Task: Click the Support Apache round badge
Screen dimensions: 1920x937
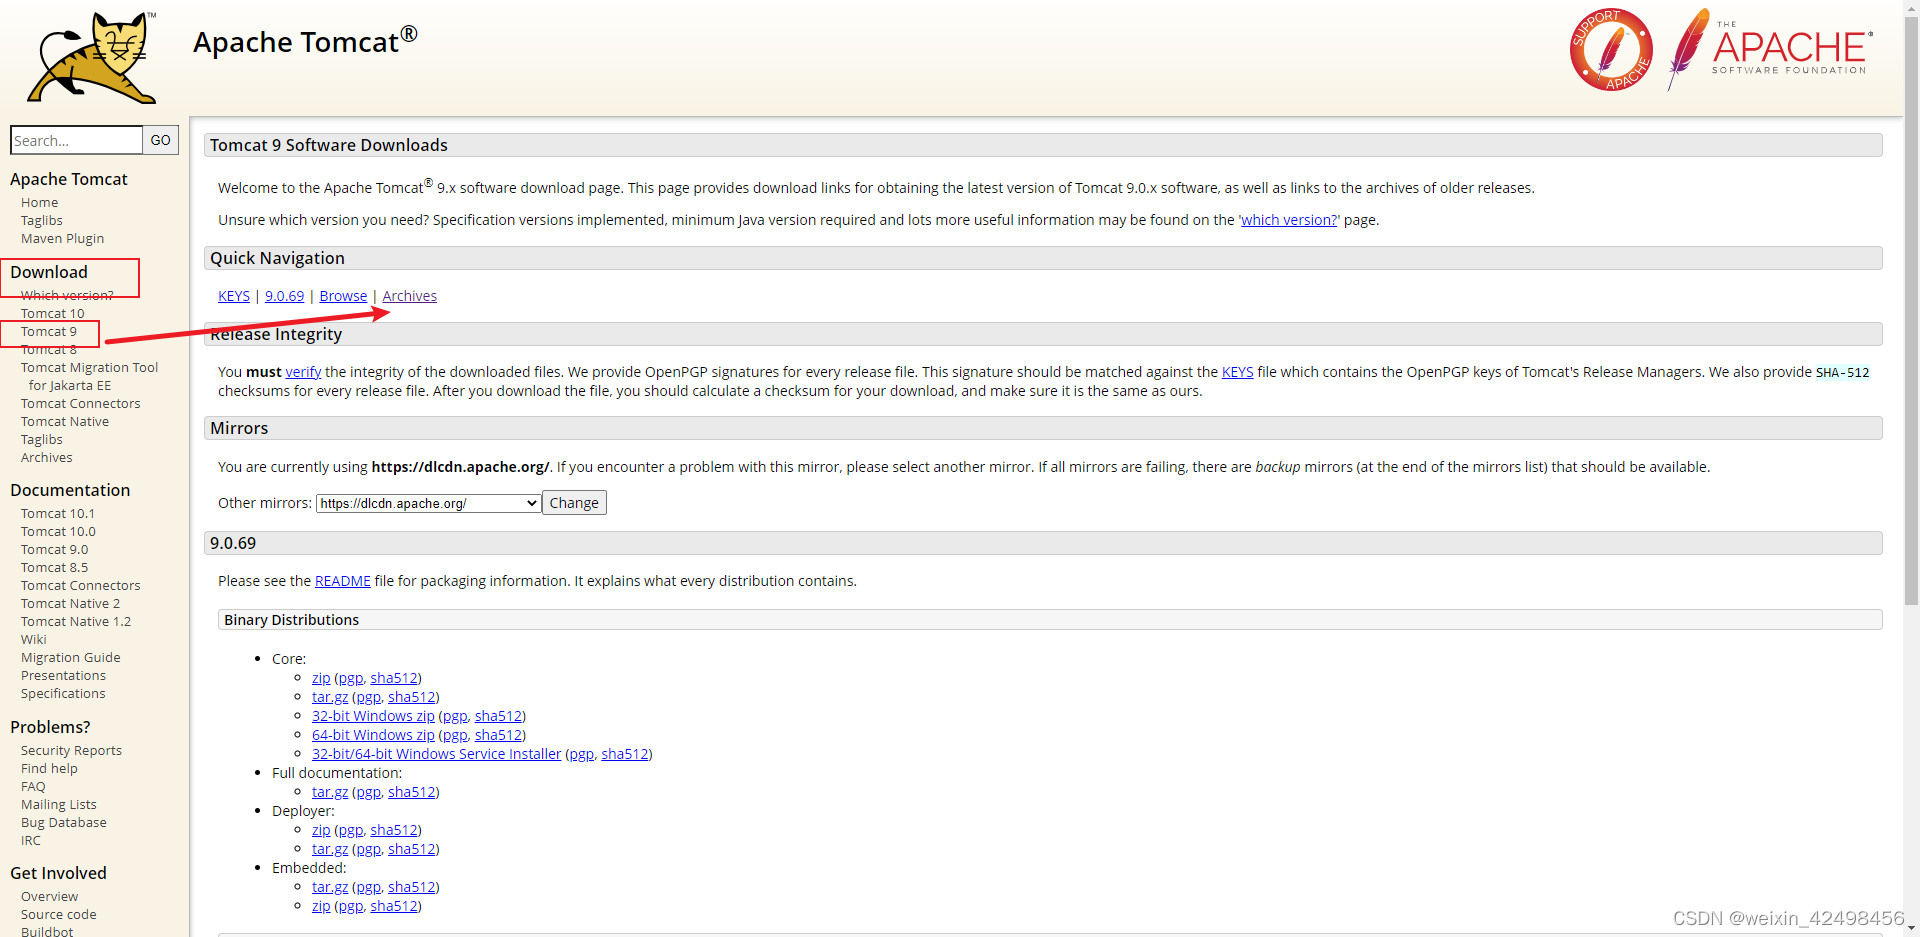Action: tap(1611, 49)
